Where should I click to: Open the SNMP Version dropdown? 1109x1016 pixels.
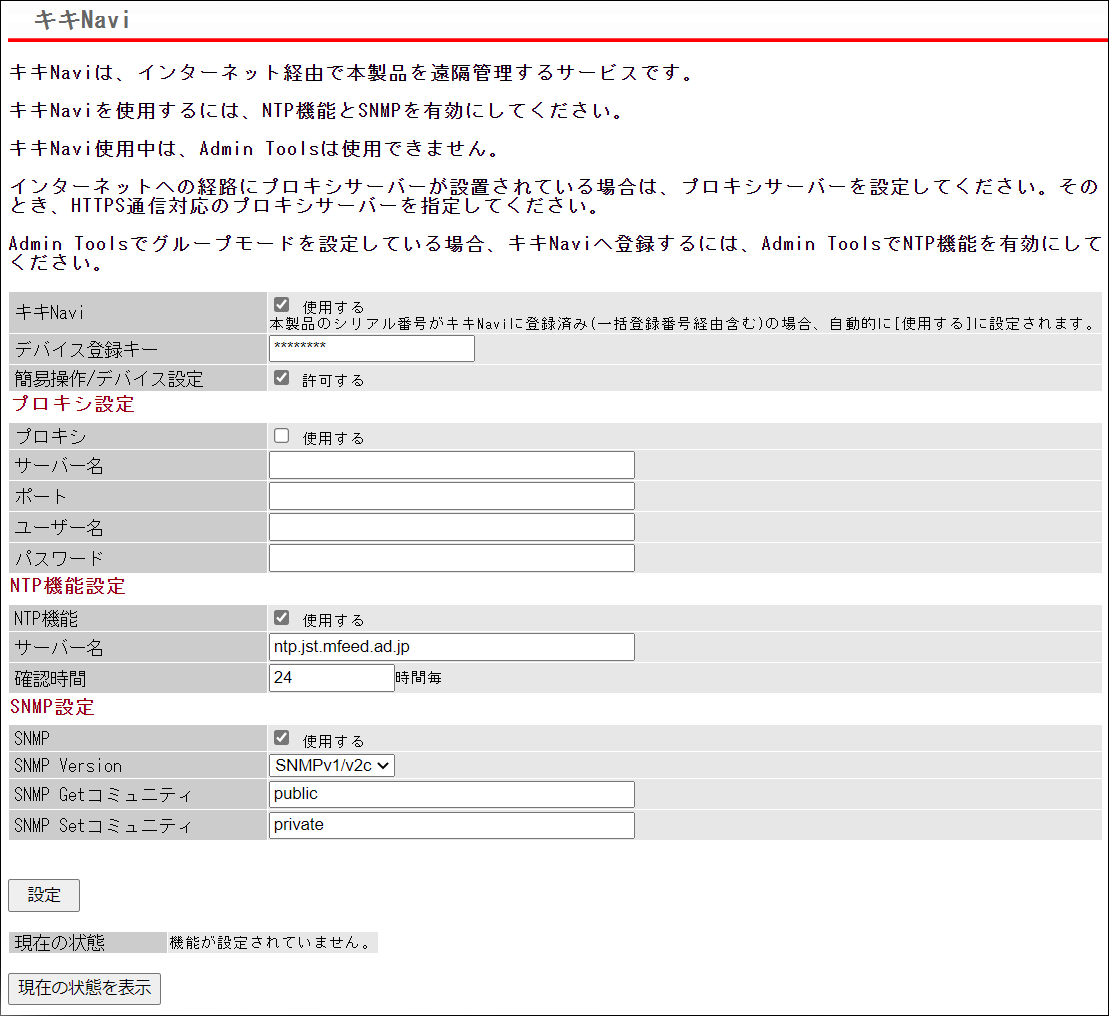point(332,765)
